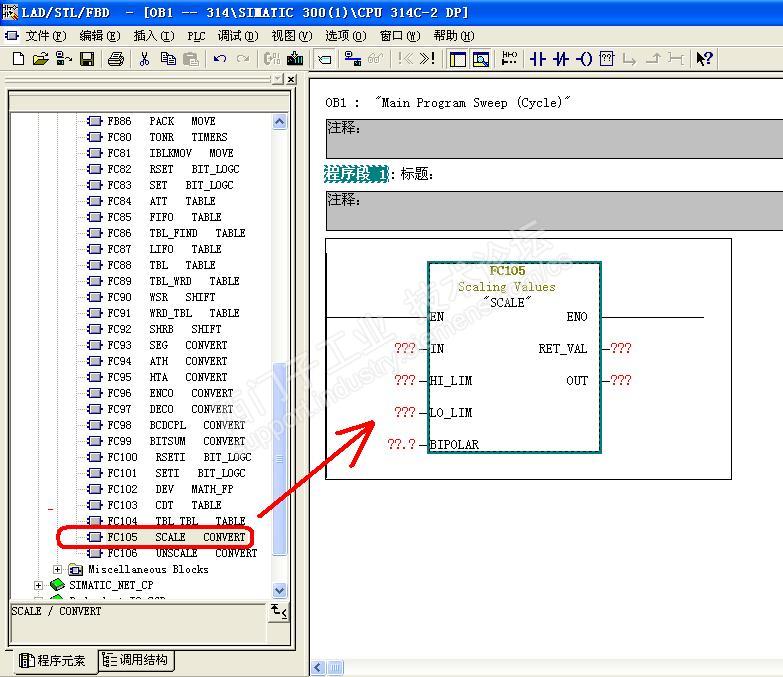Cut selection with the scissors icon
This screenshot has width=783, height=677.
(144, 59)
